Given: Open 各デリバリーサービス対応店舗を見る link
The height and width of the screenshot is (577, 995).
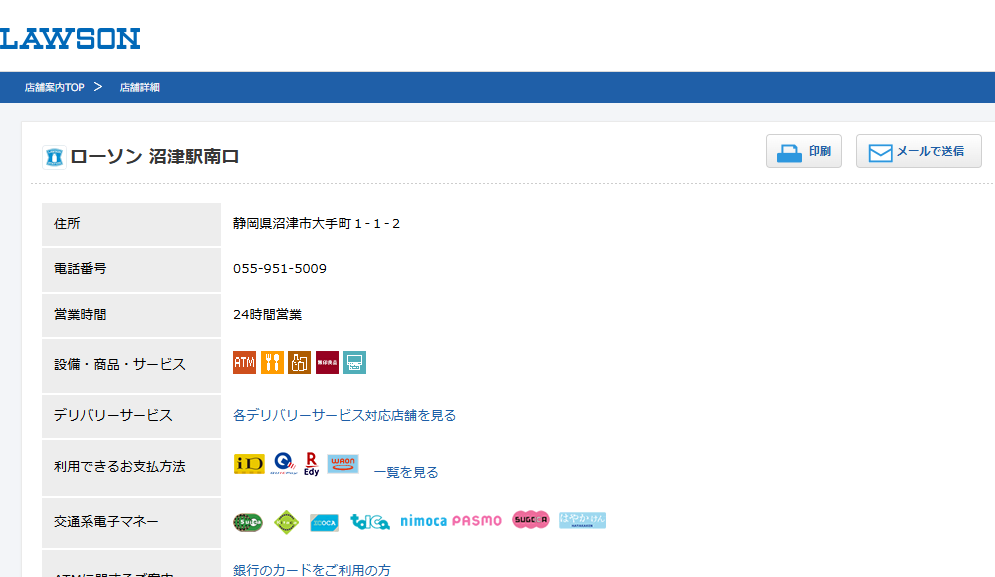Looking at the screenshot, I should [344, 415].
